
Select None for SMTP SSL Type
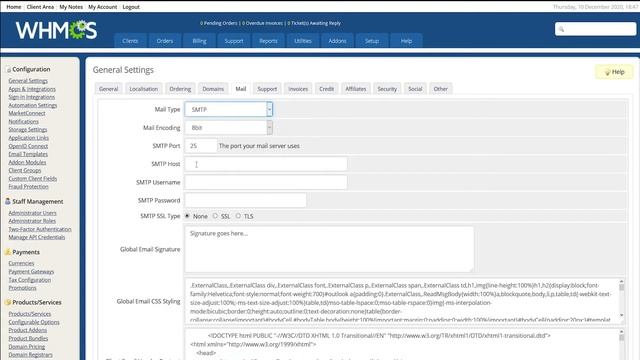pos(187,216)
